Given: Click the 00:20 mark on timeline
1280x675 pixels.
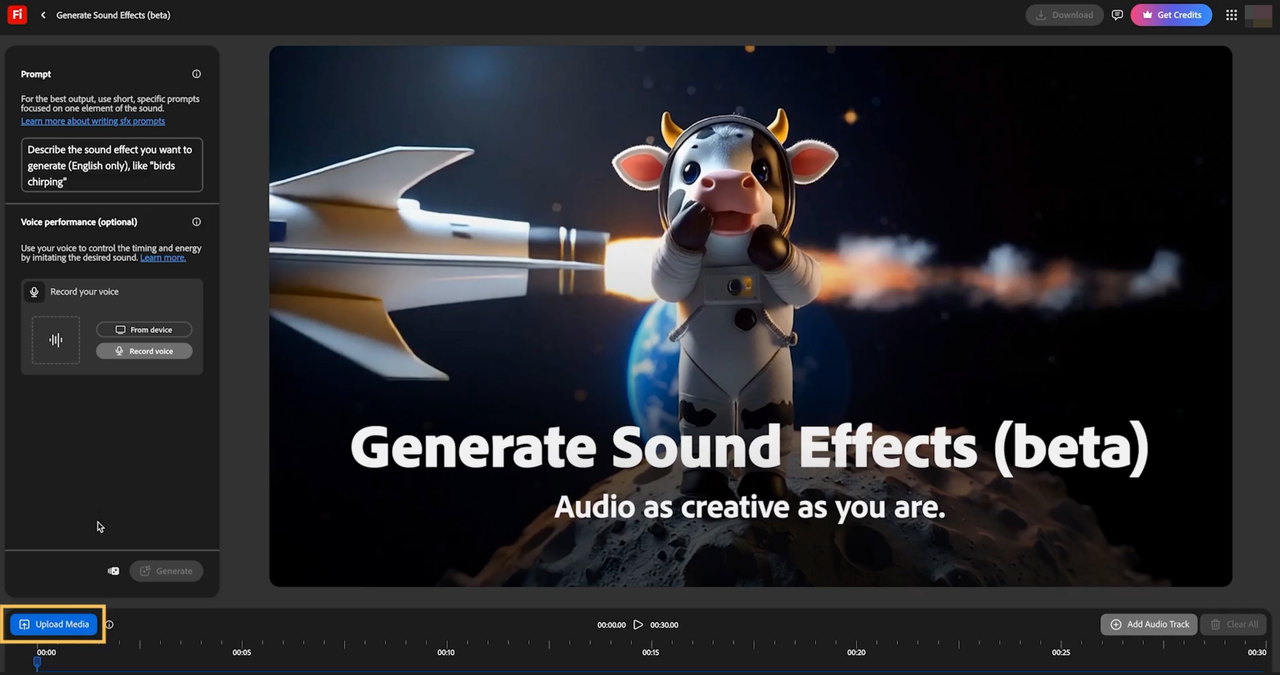Looking at the screenshot, I should pos(856,653).
